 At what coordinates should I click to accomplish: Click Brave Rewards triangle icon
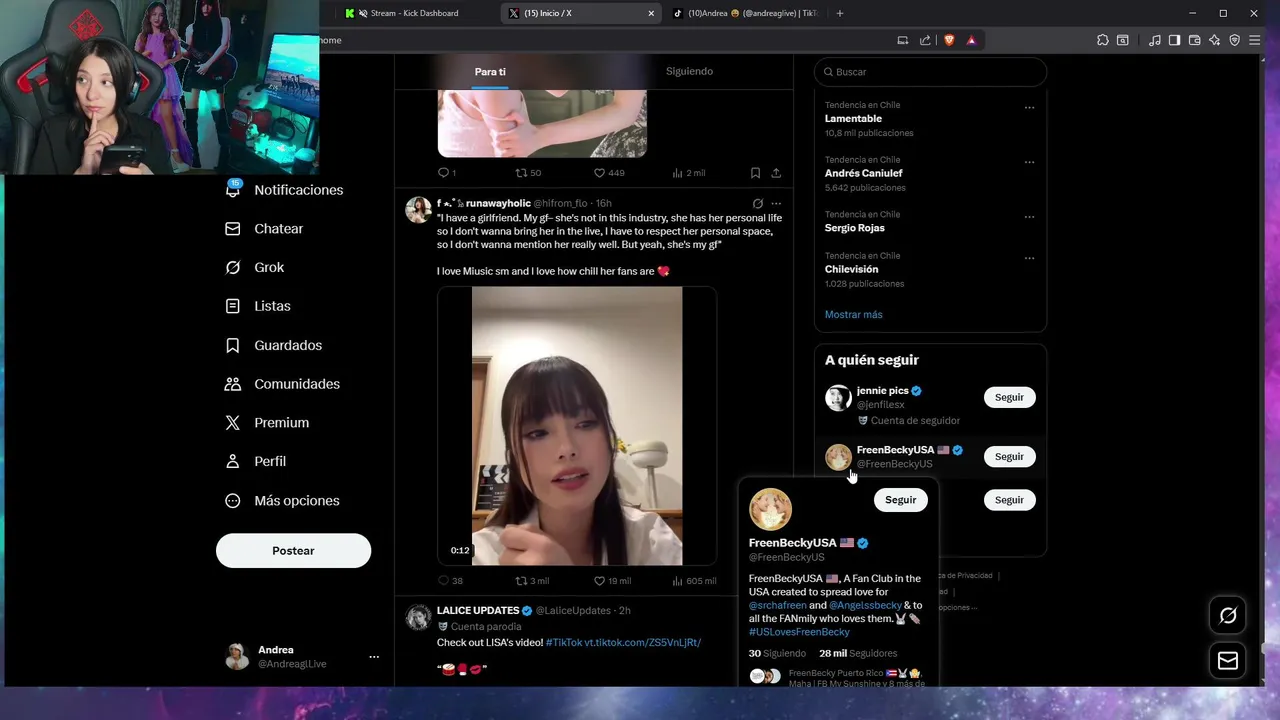[x=971, y=40]
